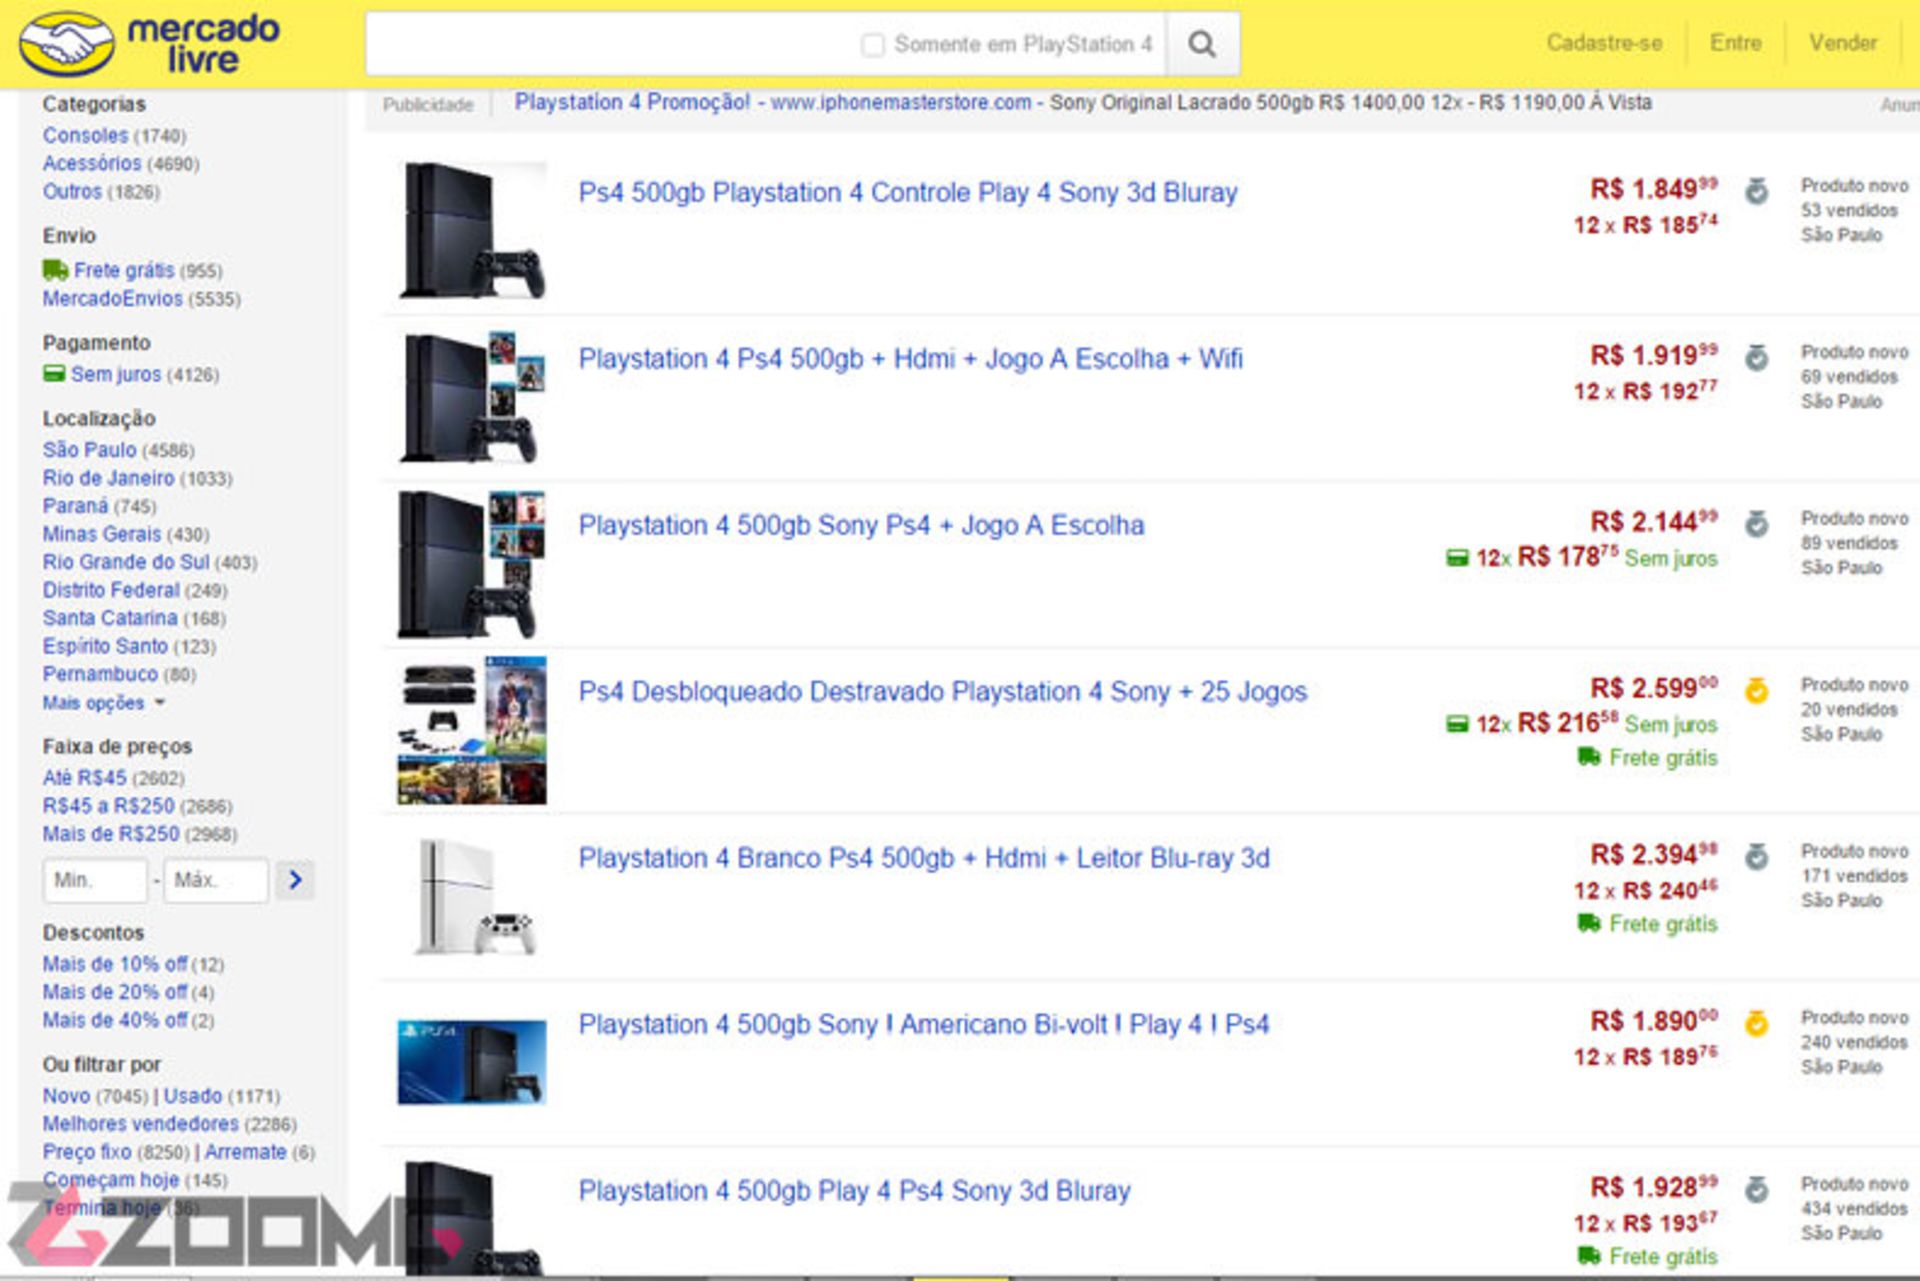Screen dimensions: 1920x1281
Task: Click the Mín. price input field
Action: click(95, 880)
